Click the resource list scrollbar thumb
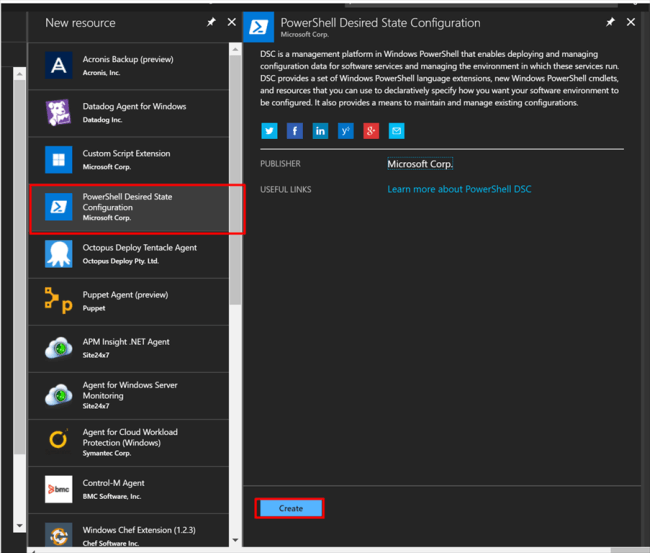650x553 pixels. 235,180
